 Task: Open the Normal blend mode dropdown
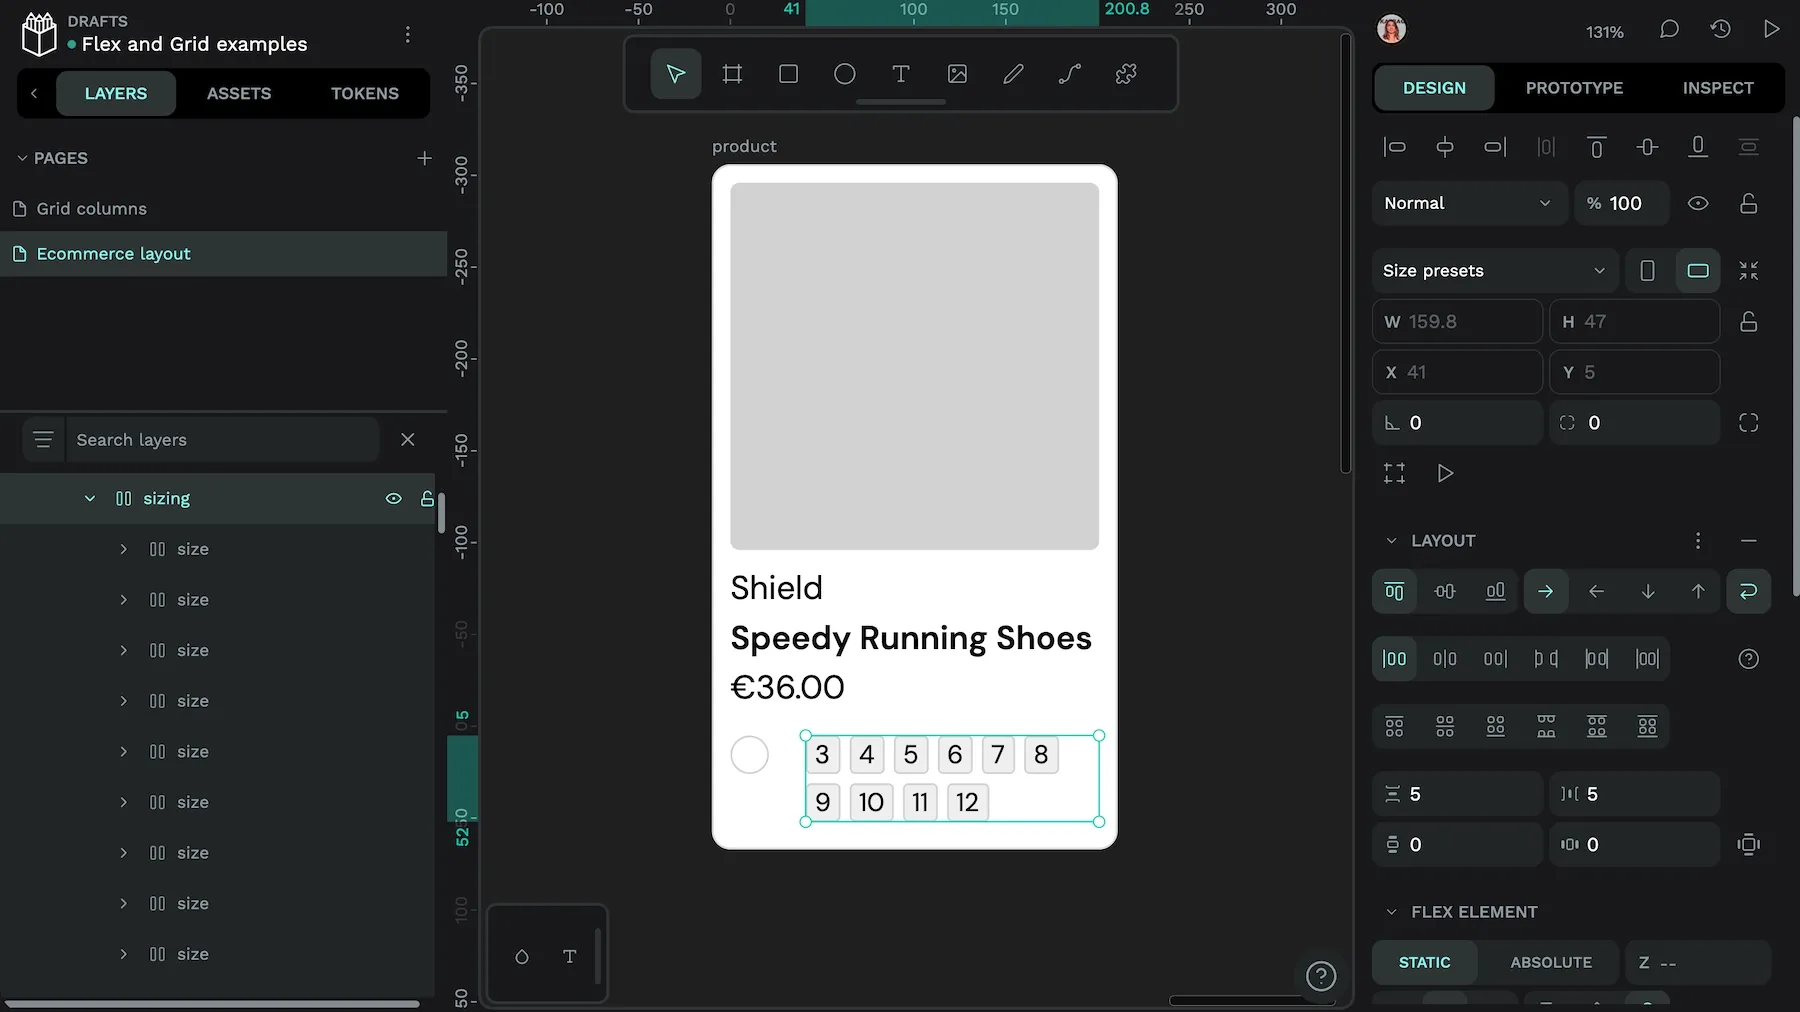[1466, 203]
